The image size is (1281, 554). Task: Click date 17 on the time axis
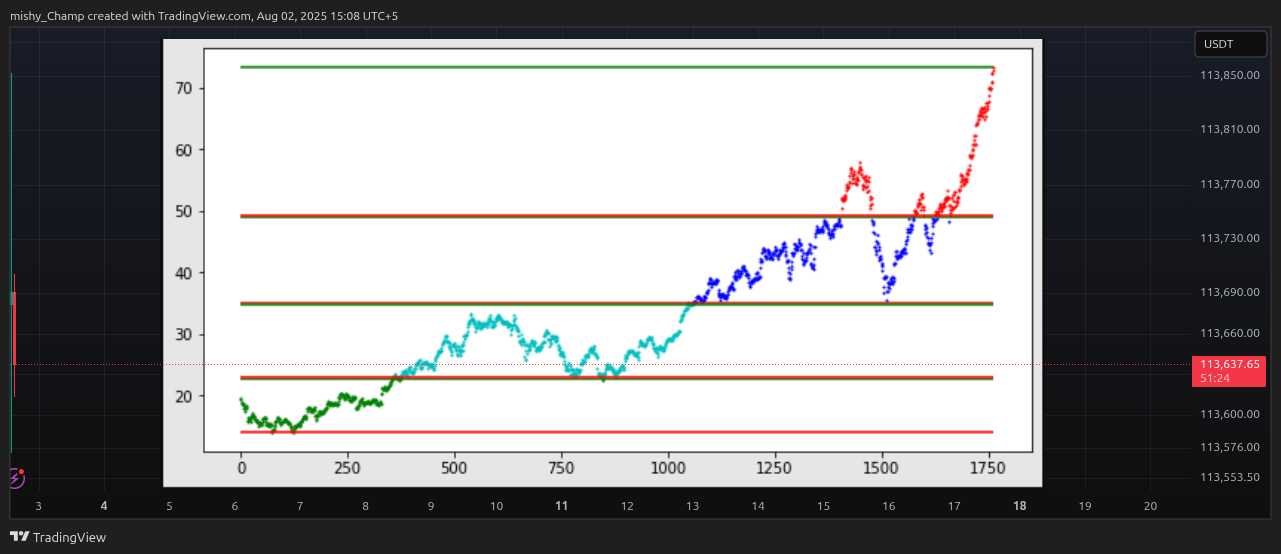(954, 506)
